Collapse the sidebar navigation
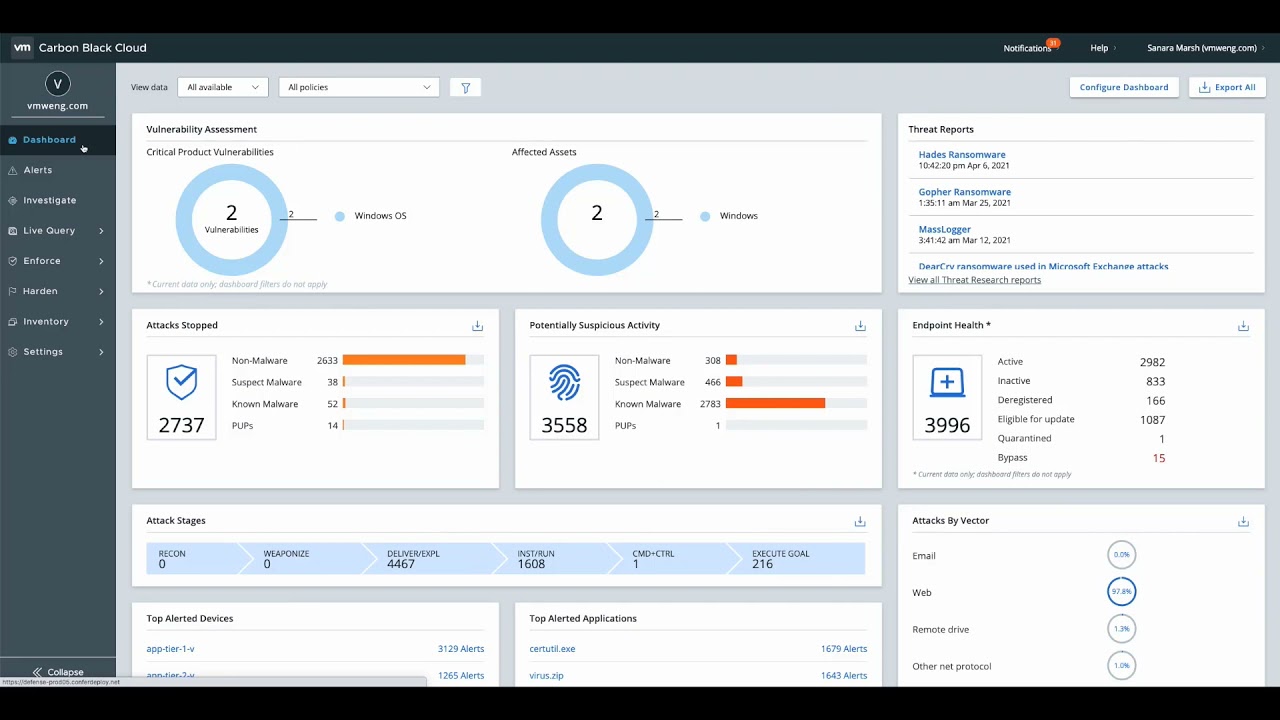1280x720 pixels. (x=58, y=672)
